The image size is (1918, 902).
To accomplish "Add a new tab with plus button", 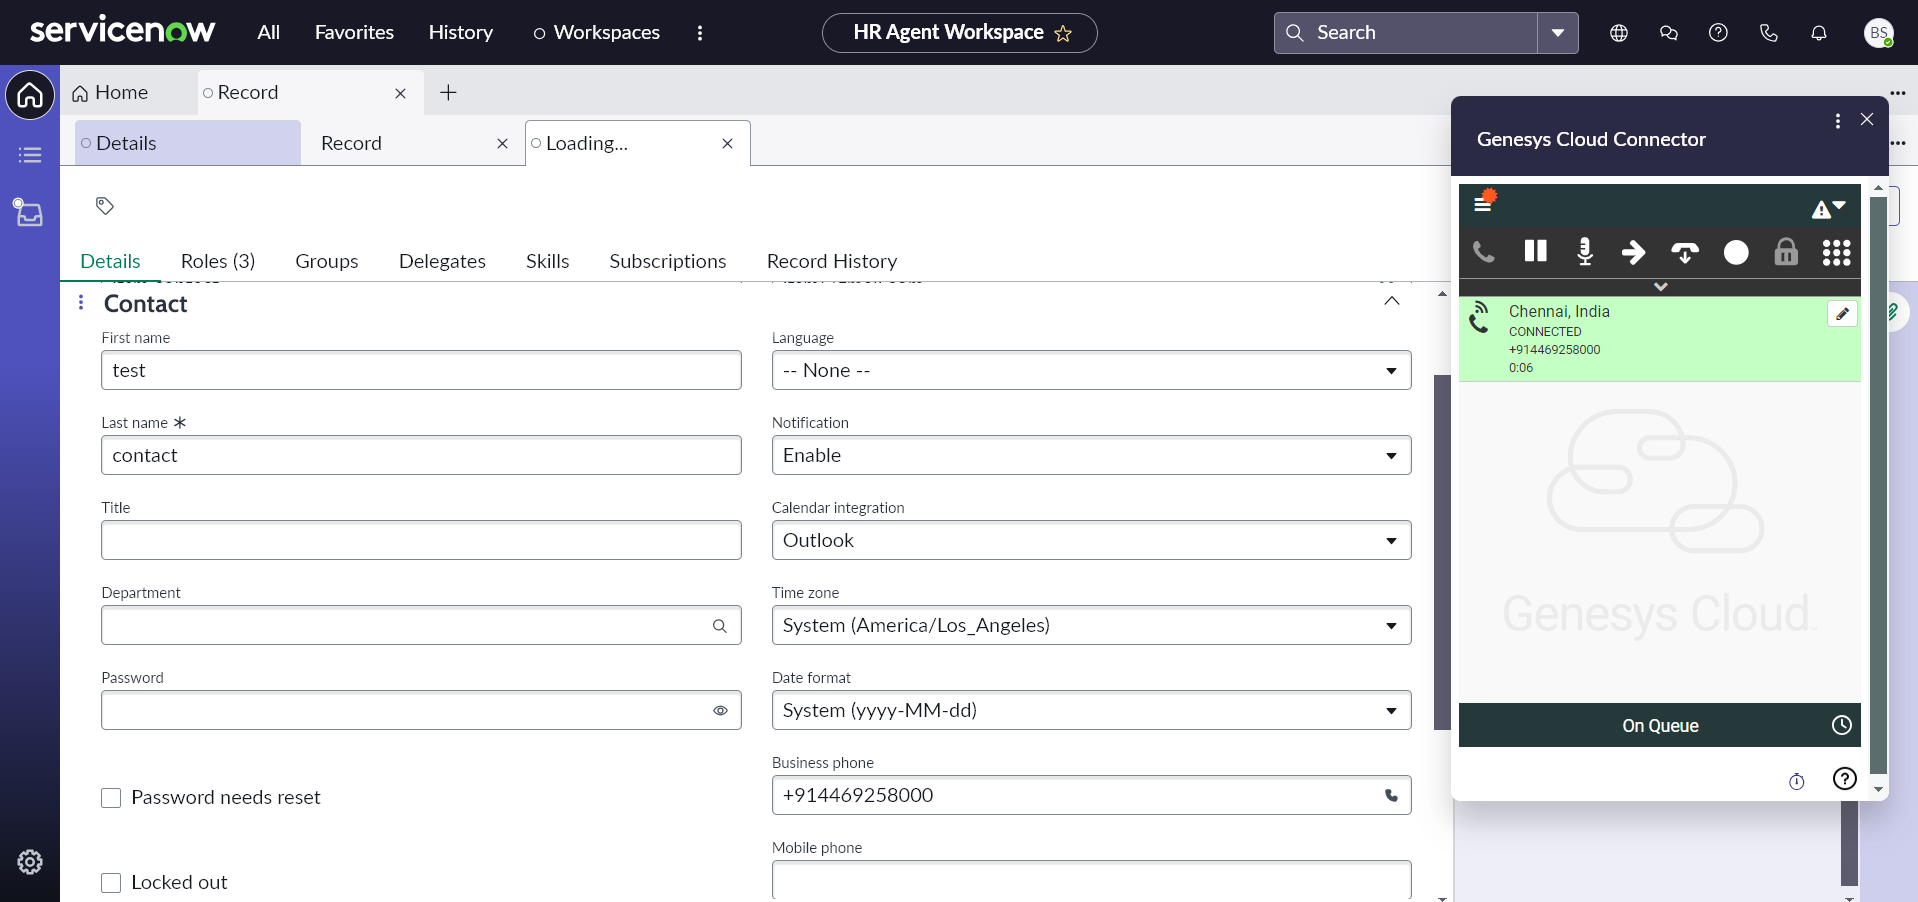I will point(448,93).
